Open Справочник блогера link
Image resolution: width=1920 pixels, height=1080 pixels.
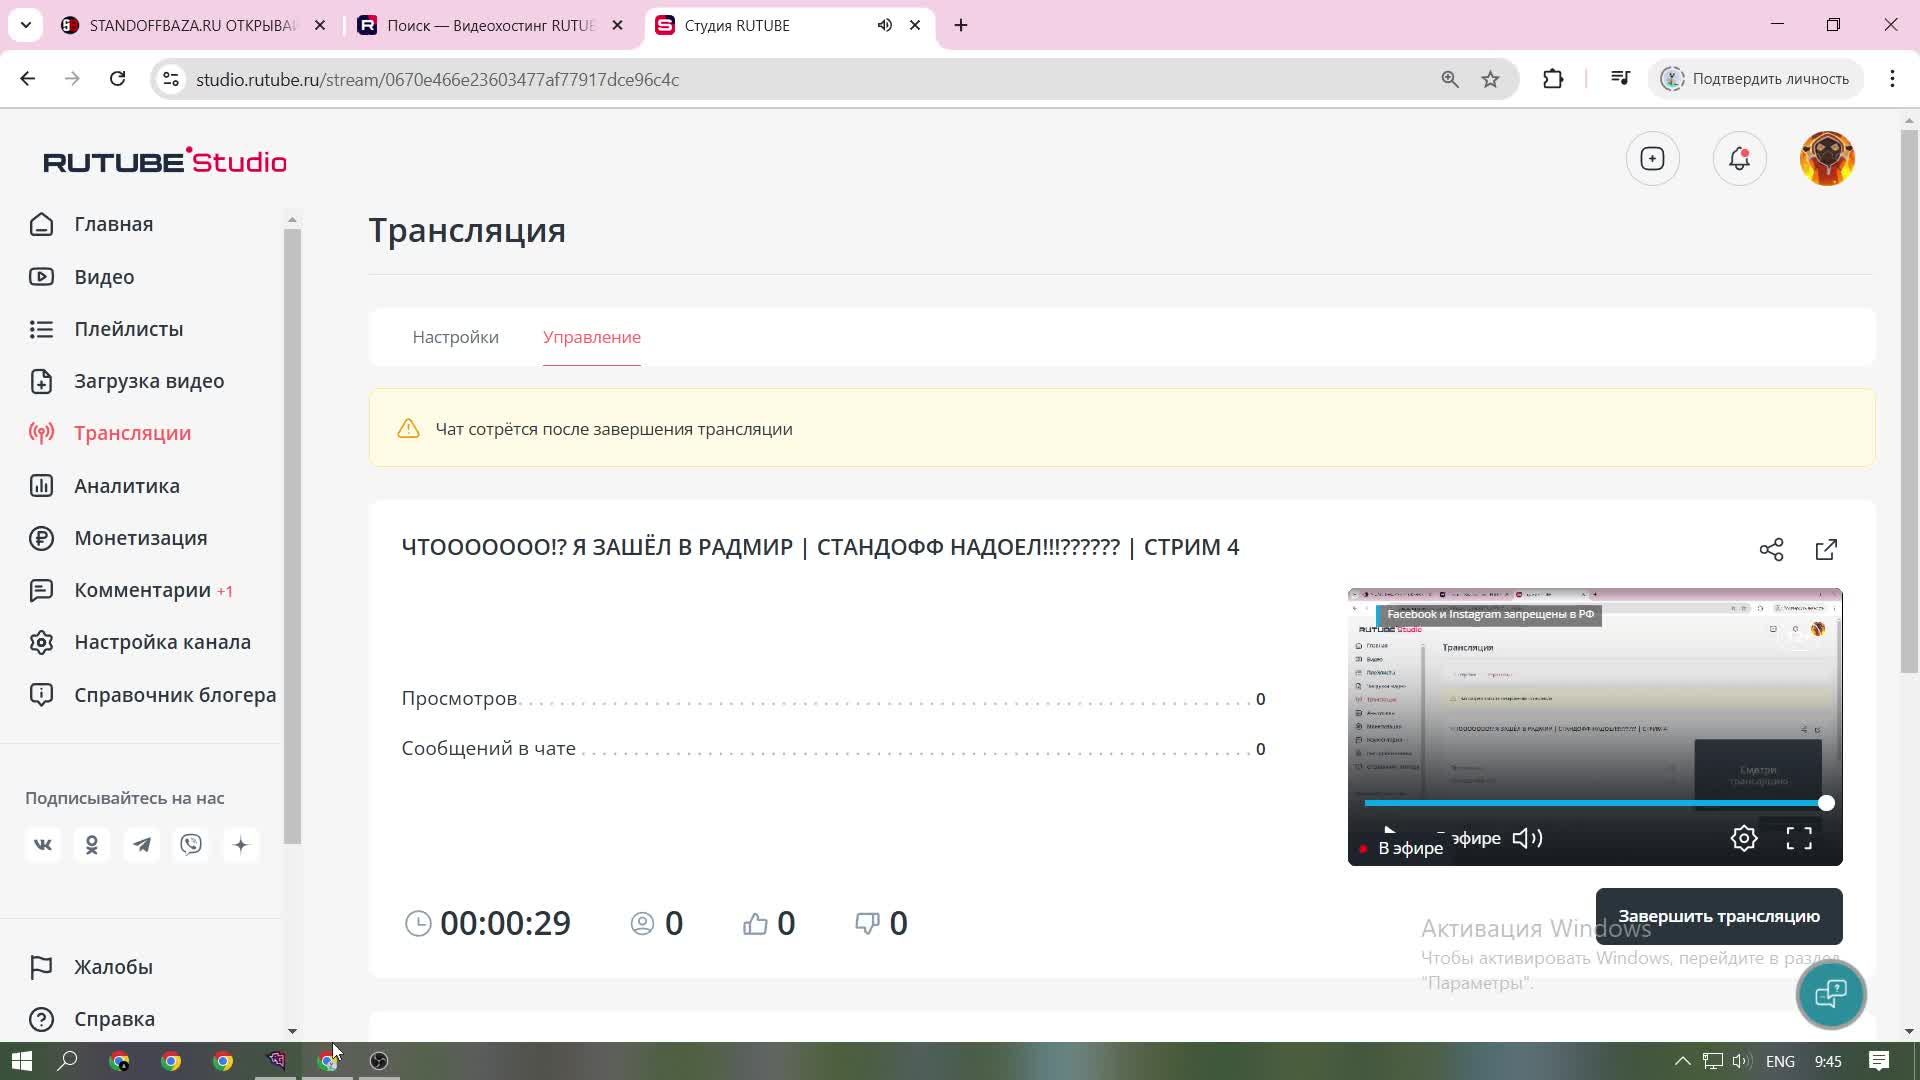point(152,695)
